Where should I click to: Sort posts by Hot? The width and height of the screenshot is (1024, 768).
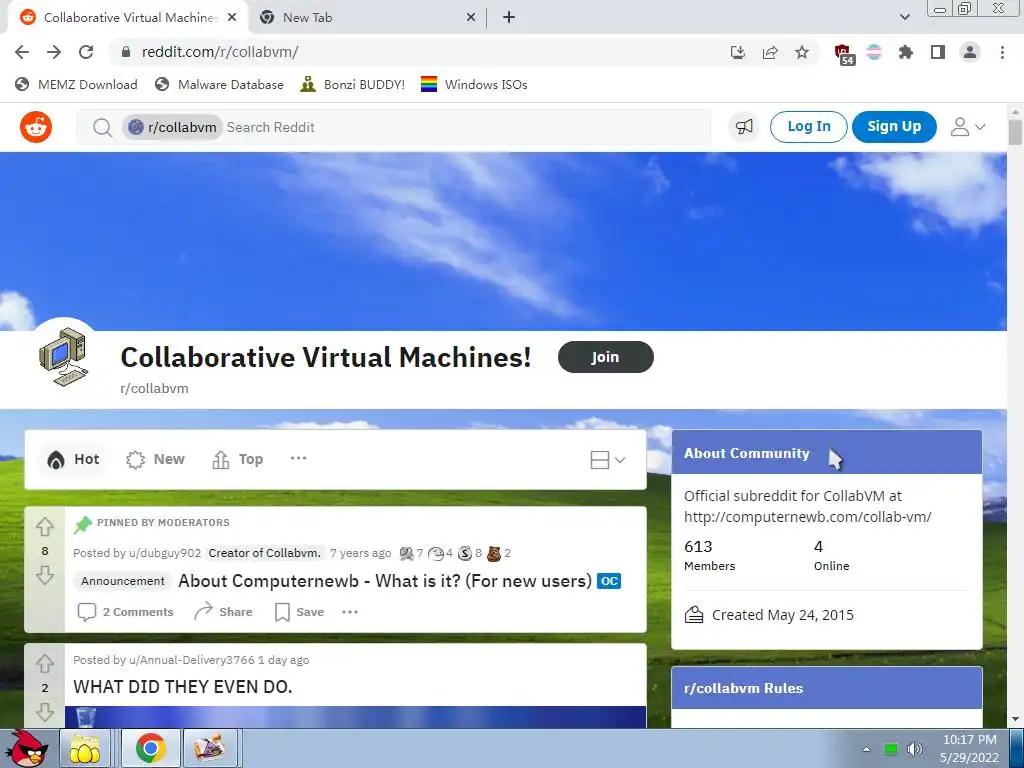click(x=73, y=459)
